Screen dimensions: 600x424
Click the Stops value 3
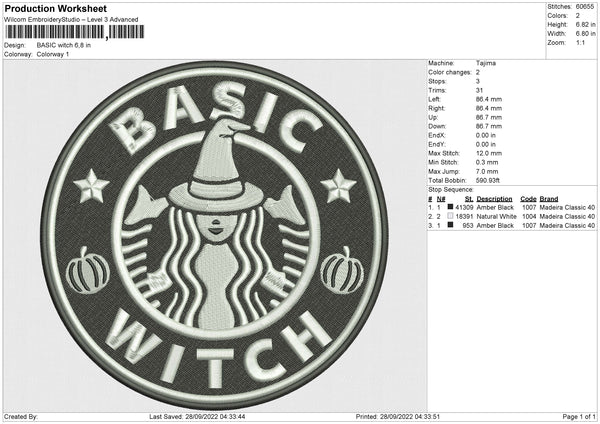click(x=478, y=81)
